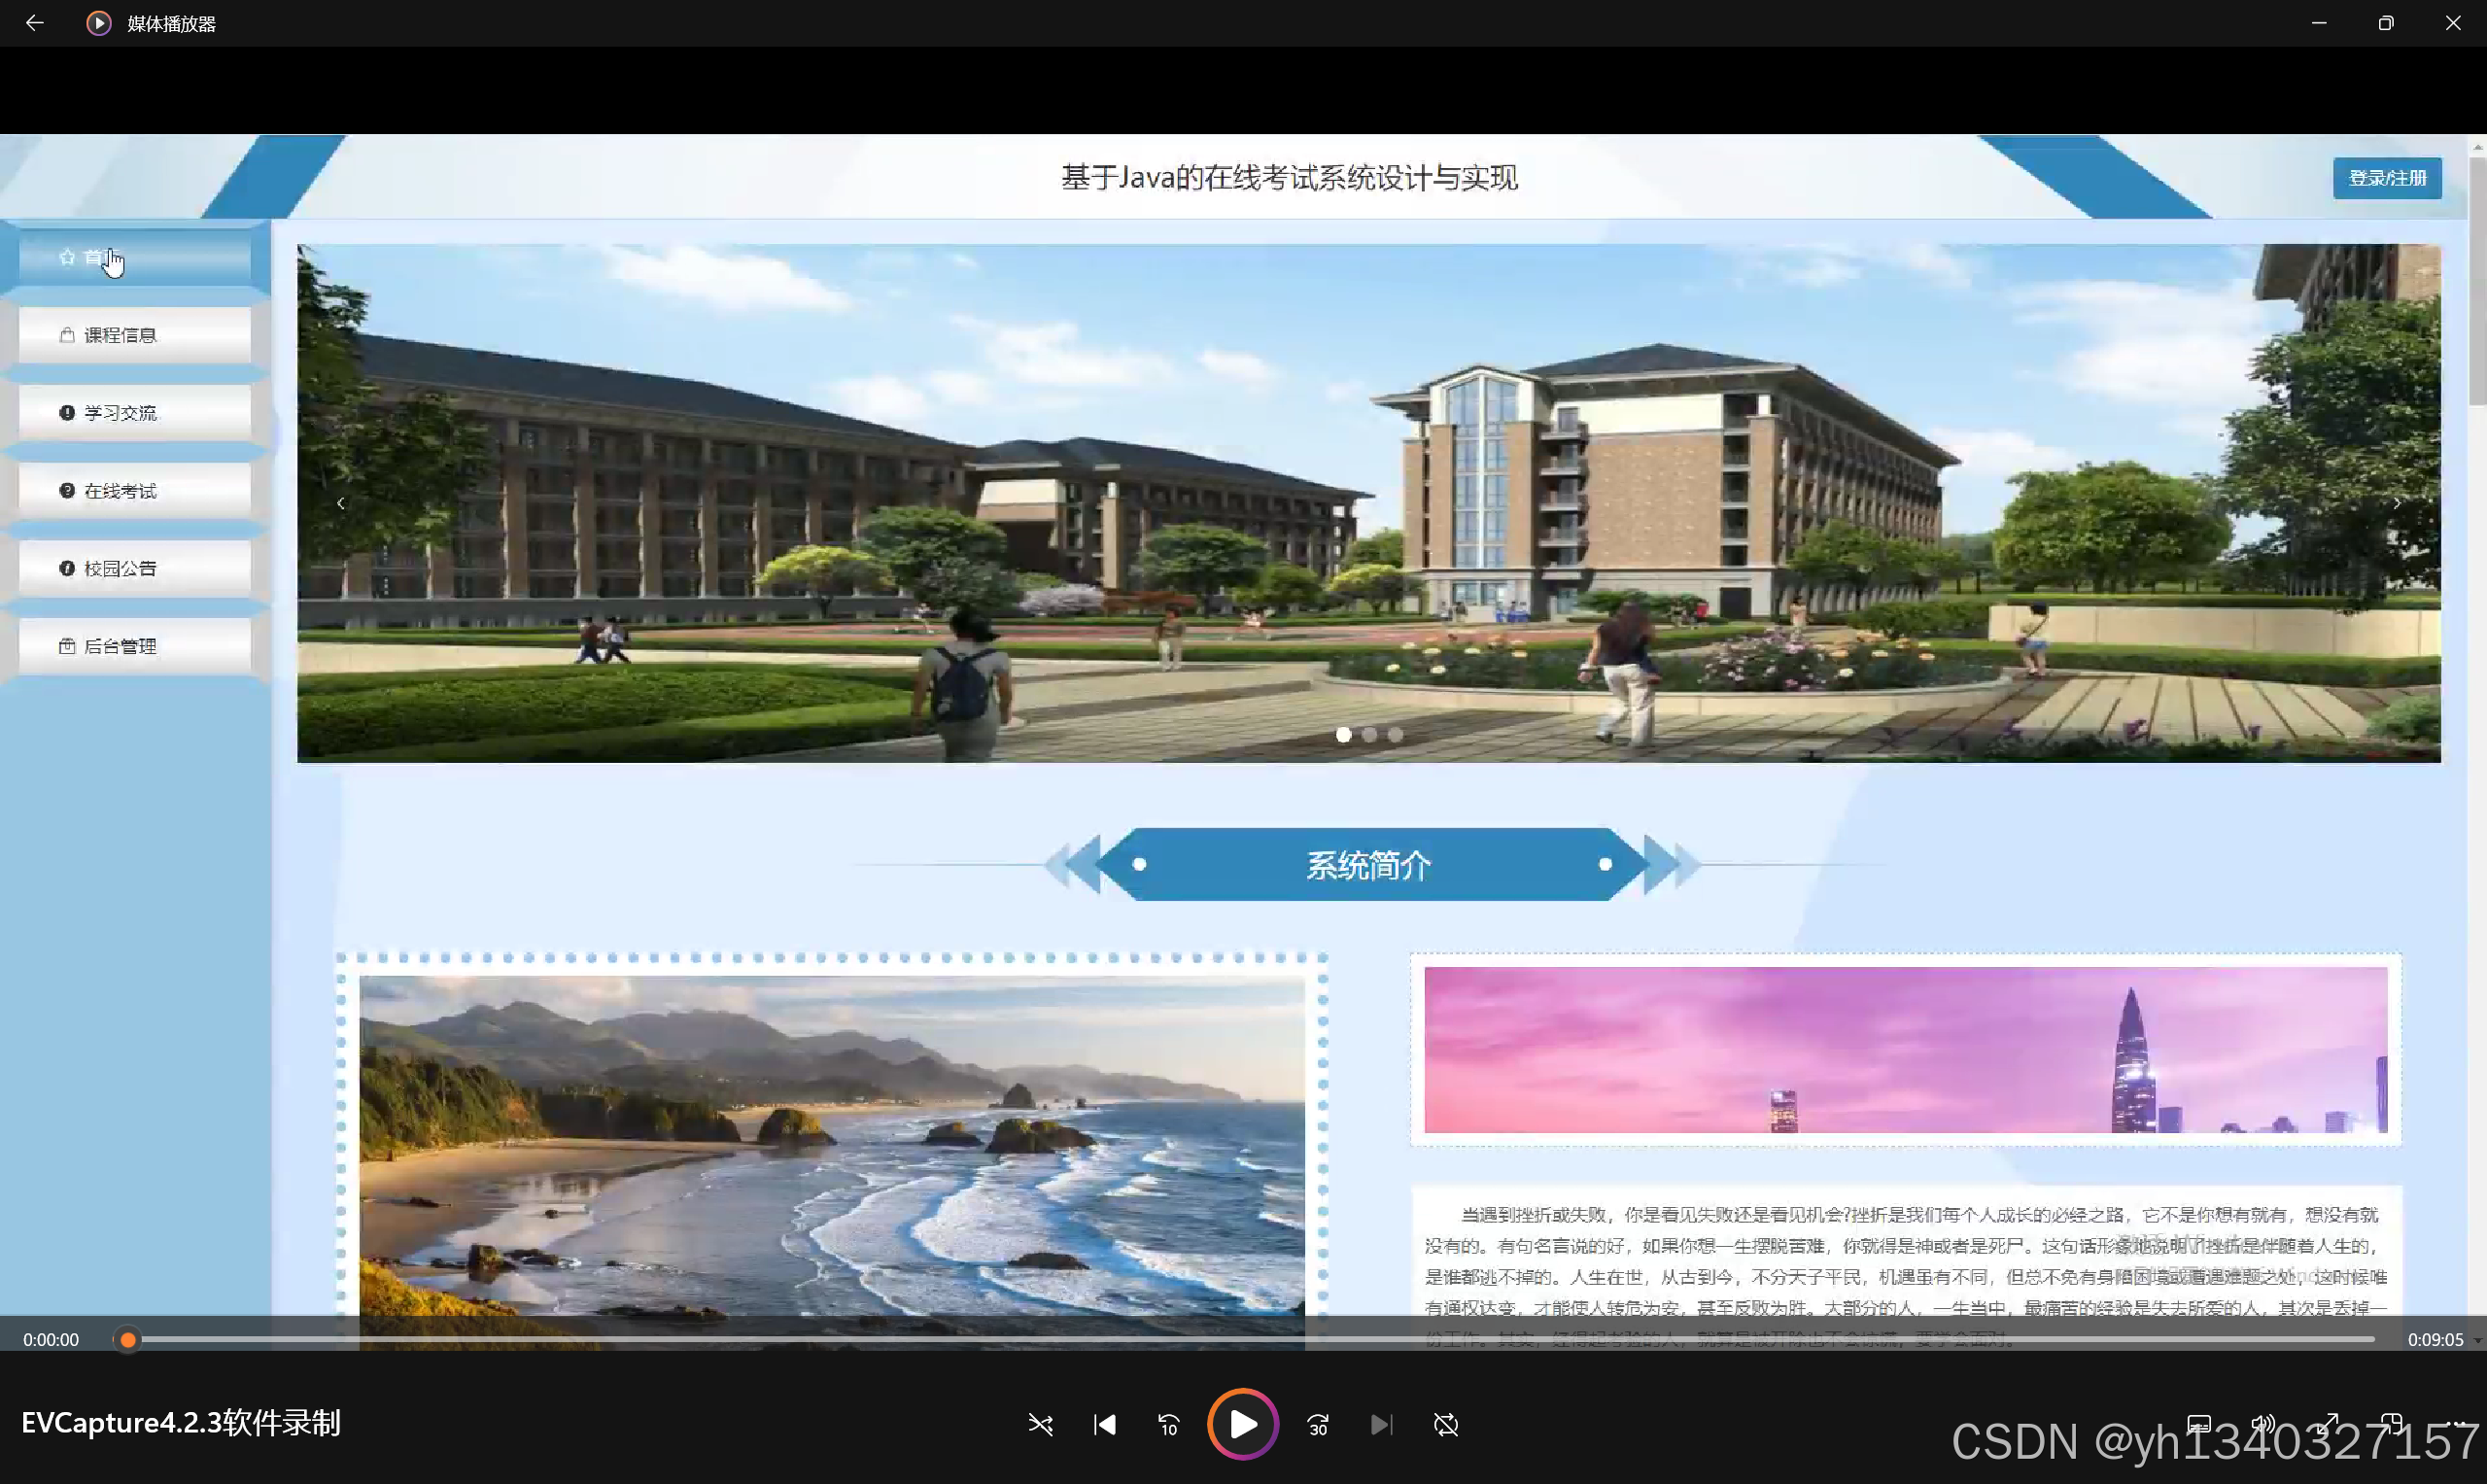This screenshot has height=1484, width=2487.
Task: Skip forward 30 seconds
Action: click(x=1317, y=1424)
